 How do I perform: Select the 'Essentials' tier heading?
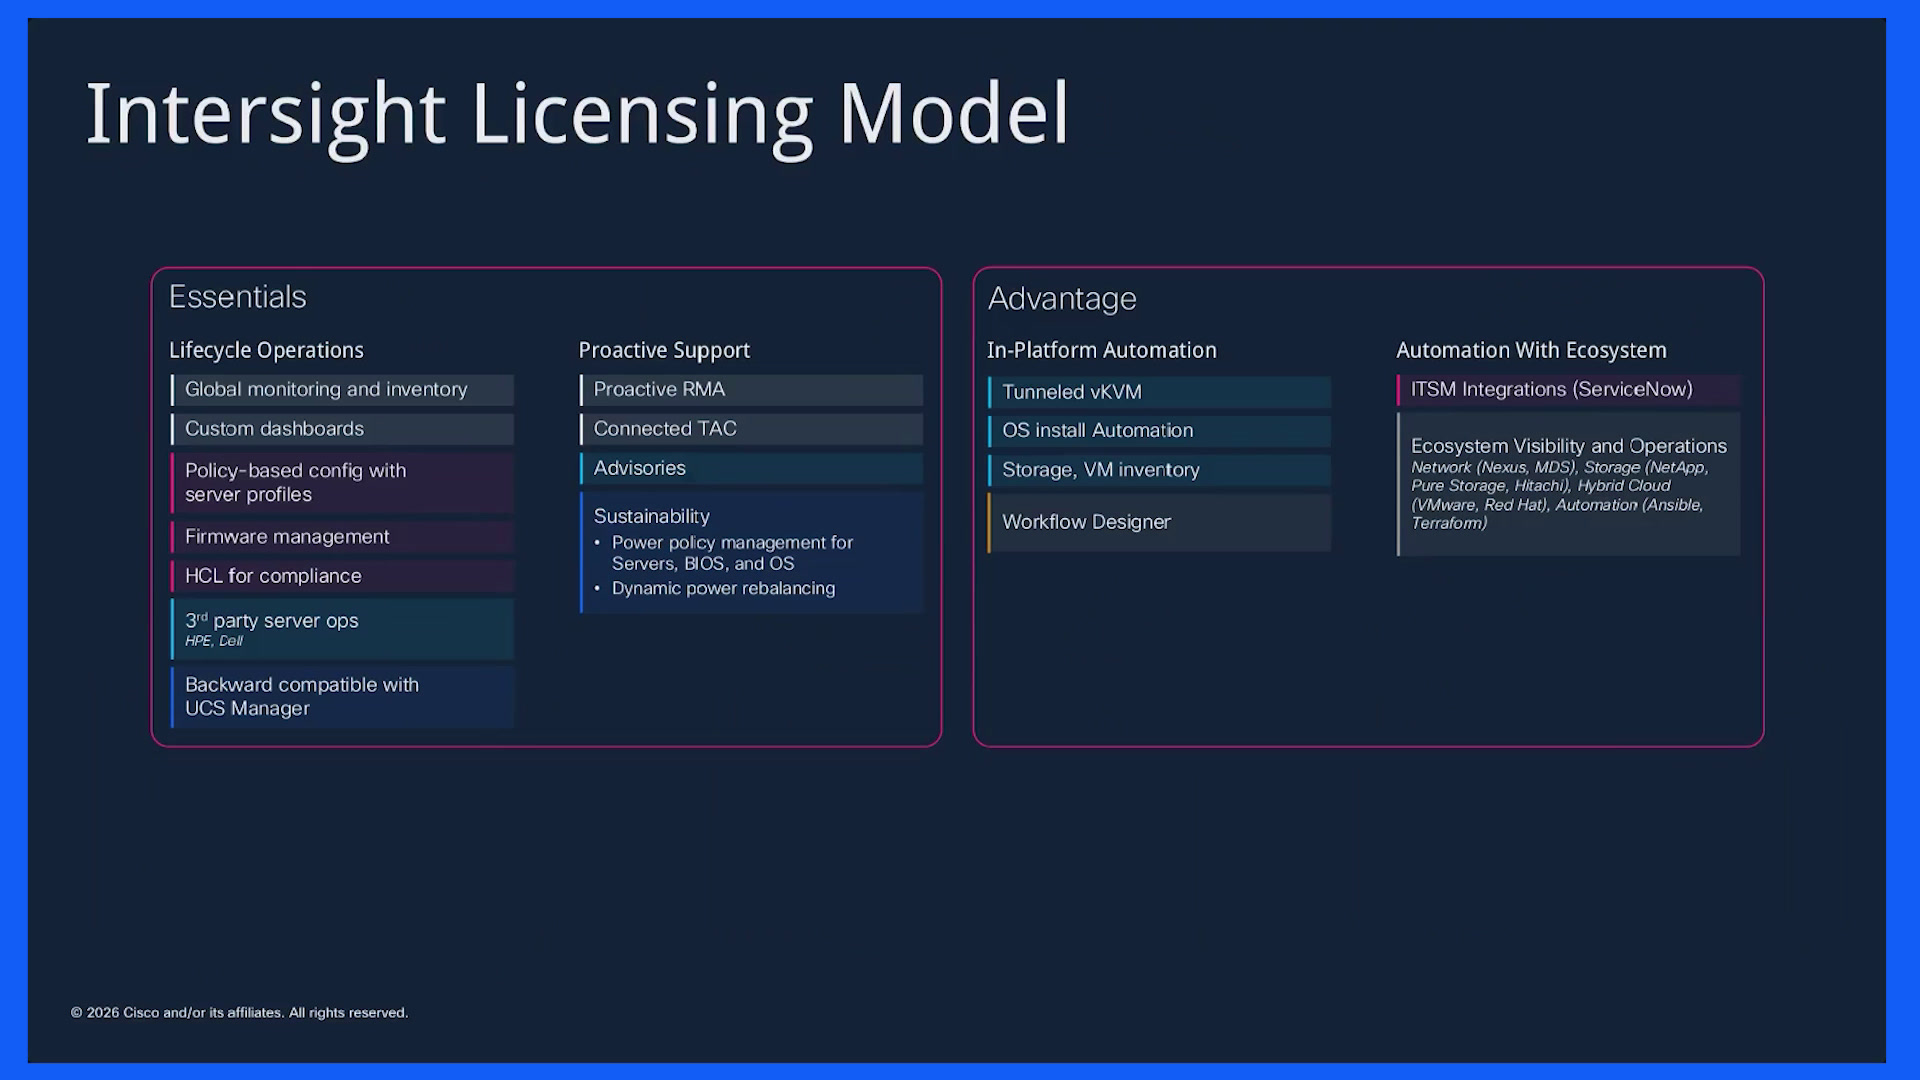(x=237, y=297)
